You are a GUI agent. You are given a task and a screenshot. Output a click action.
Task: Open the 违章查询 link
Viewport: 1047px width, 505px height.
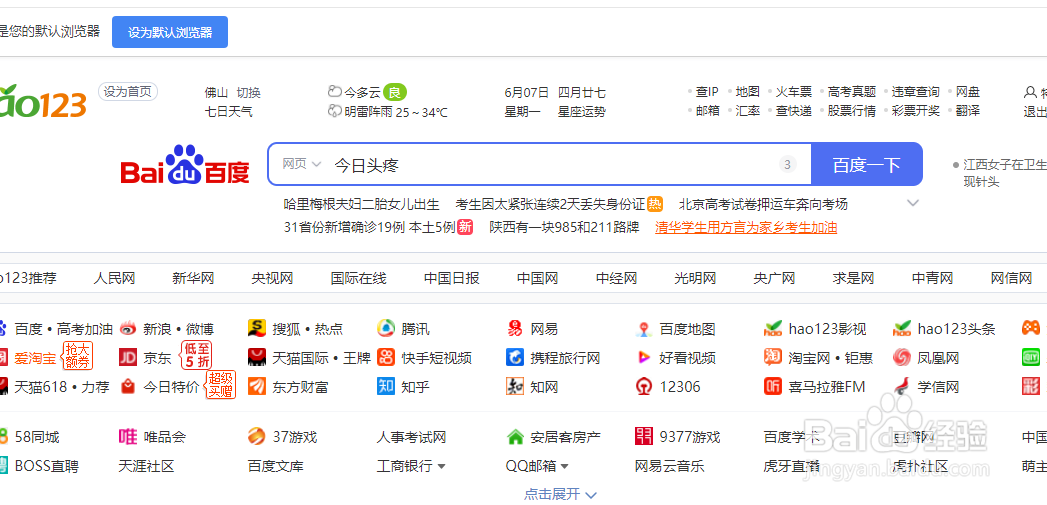[x=916, y=92]
